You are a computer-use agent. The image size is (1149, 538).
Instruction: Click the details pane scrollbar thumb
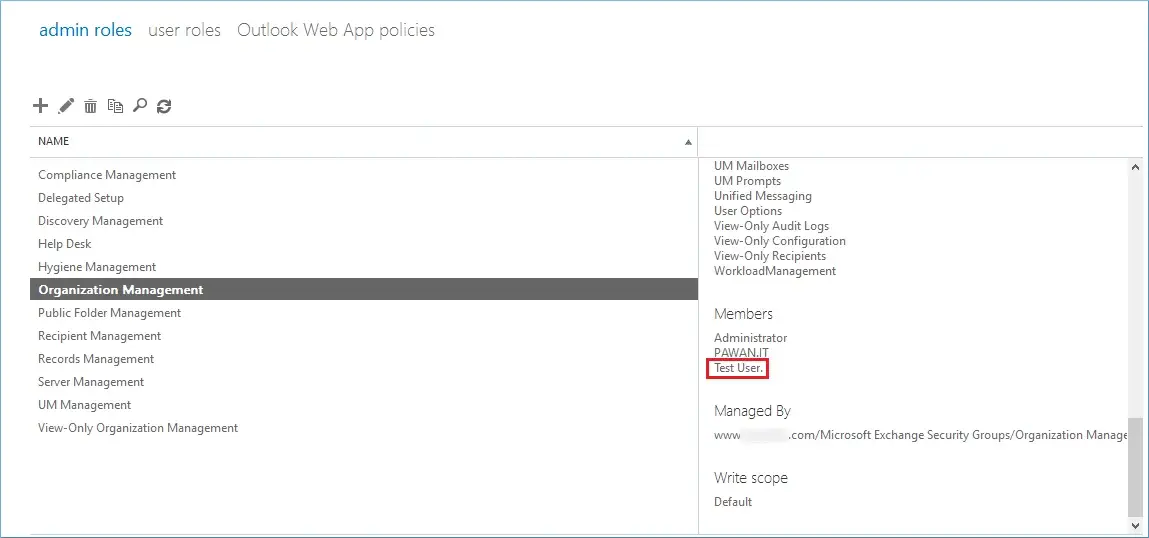tap(1135, 468)
